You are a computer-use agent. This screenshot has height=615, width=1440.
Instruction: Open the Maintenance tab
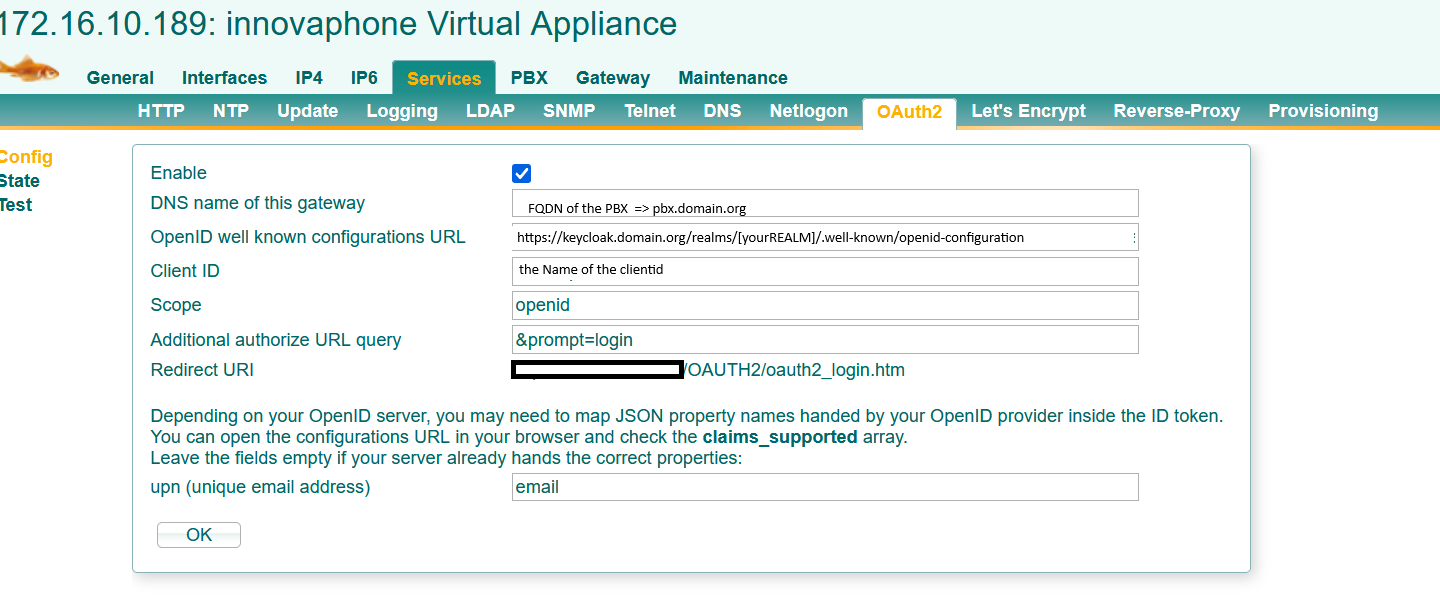tap(732, 78)
